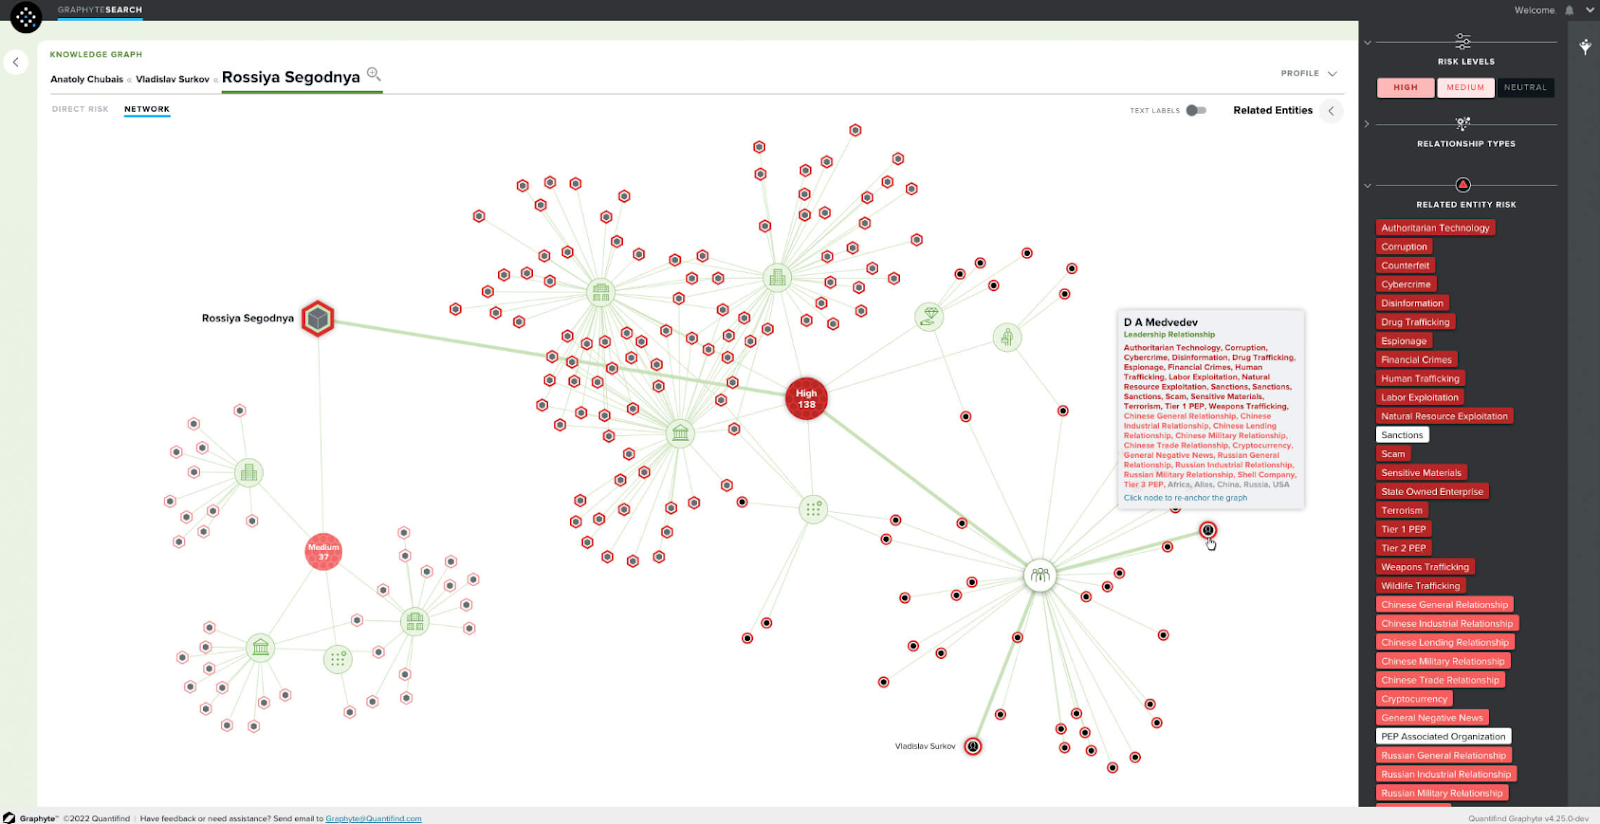Click the back arrow circle button

[15, 62]
